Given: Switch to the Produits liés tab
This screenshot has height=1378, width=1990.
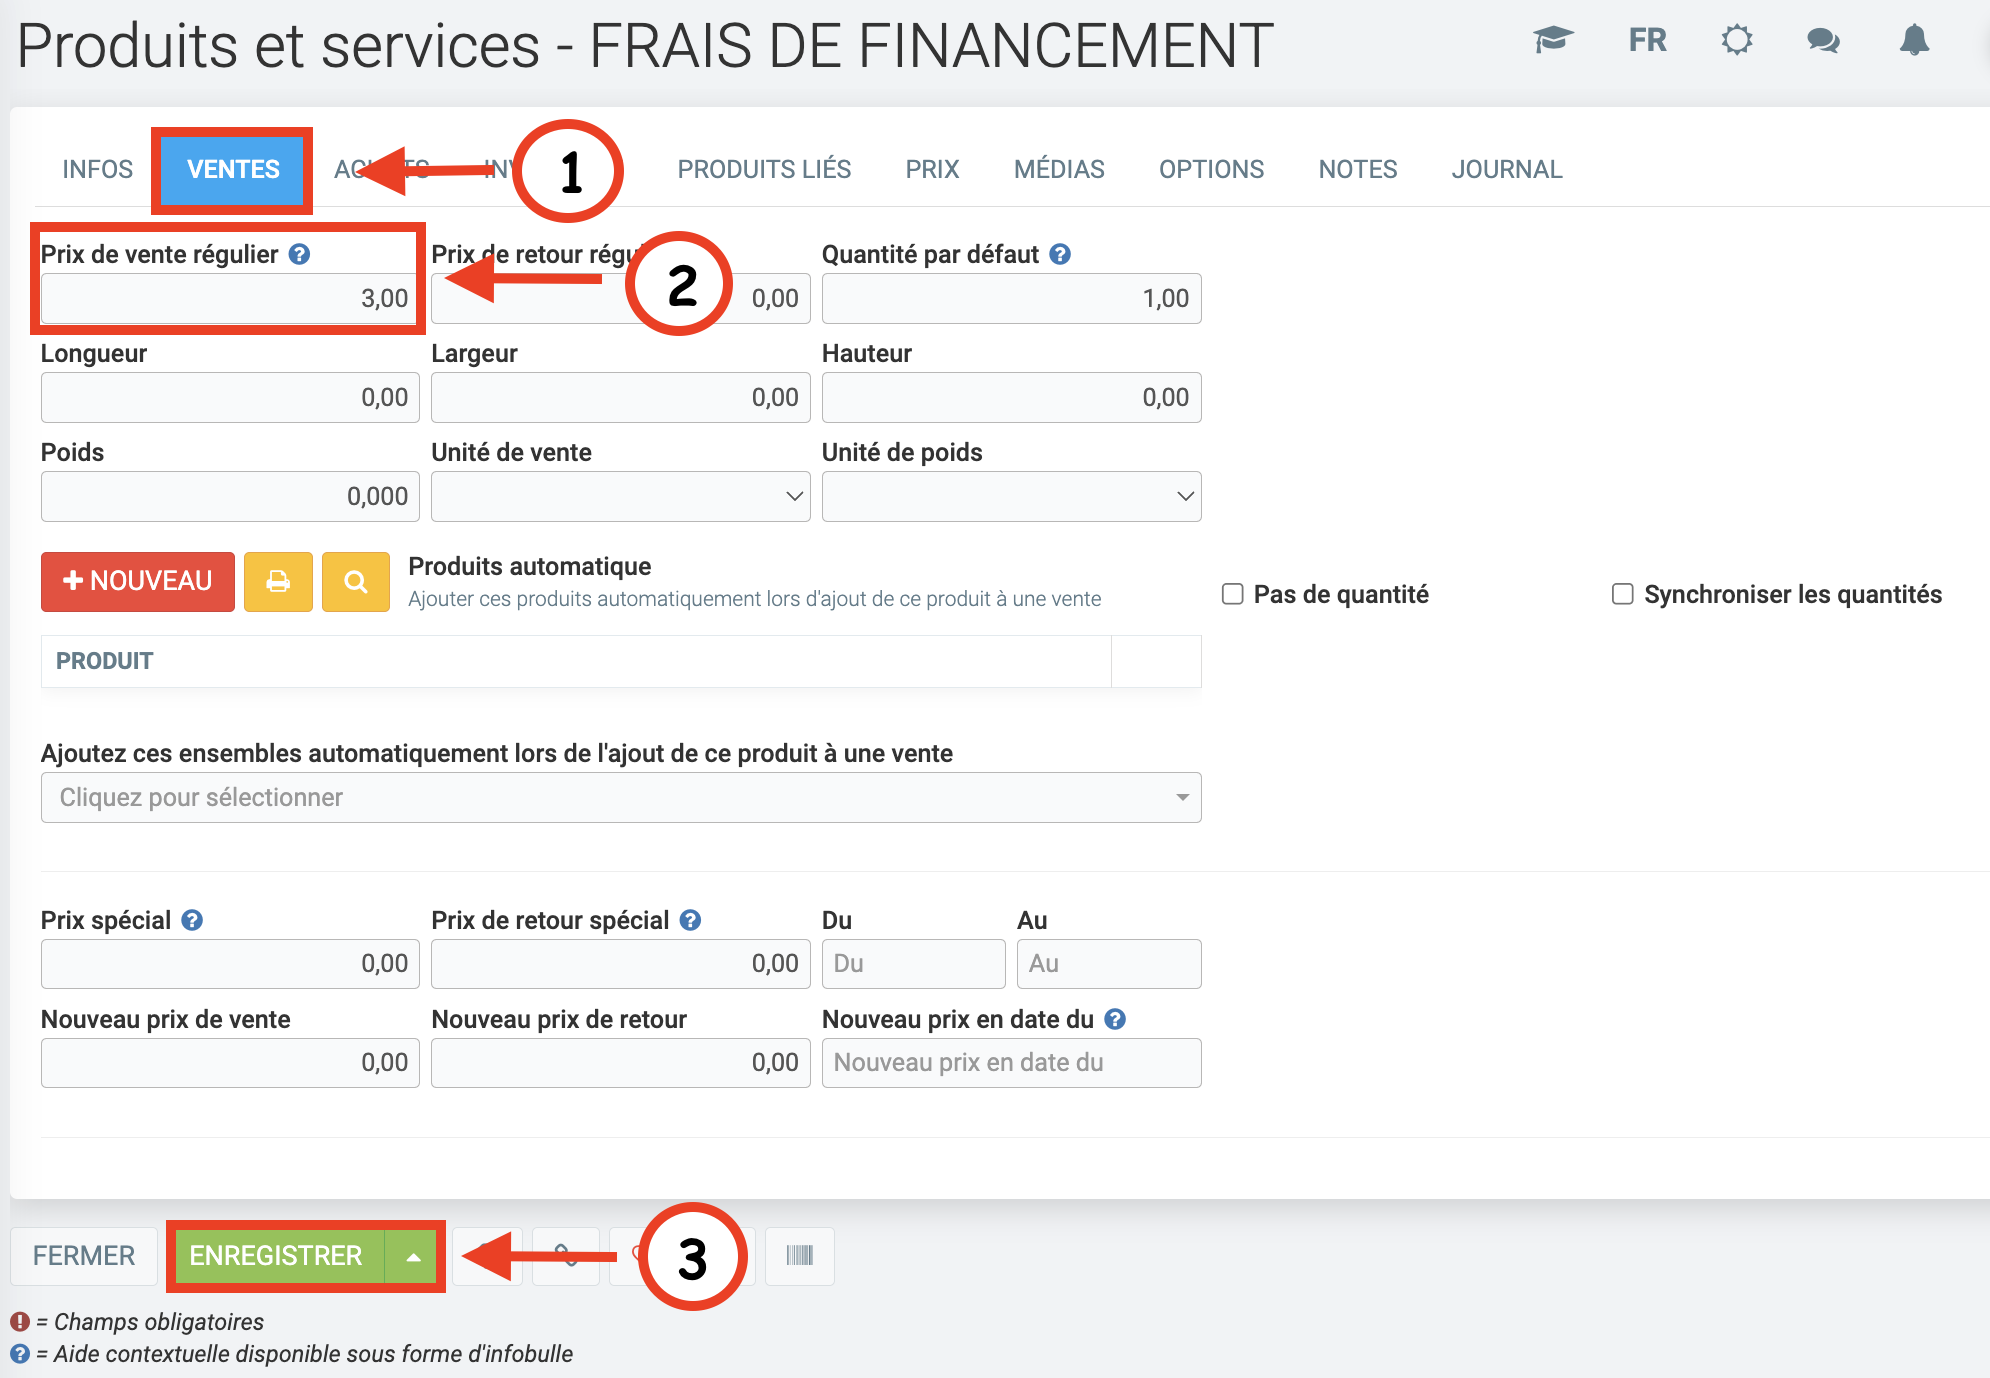Looking at the screenshot, I should 764,169.
